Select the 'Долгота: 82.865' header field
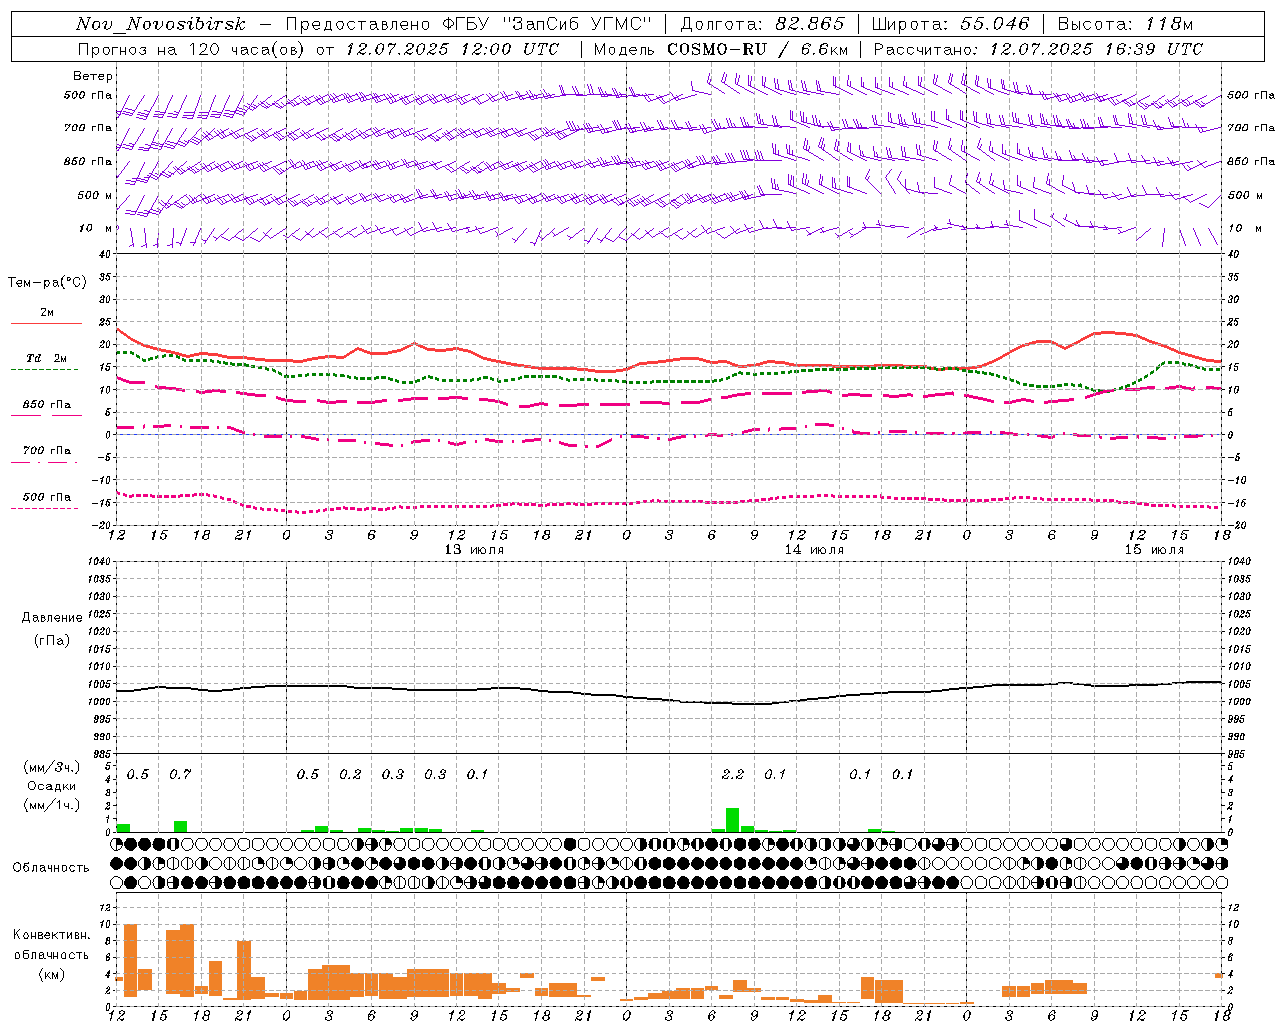Image resolution: width=1280 pixels, height=1024 pixels. coord(762,24)
